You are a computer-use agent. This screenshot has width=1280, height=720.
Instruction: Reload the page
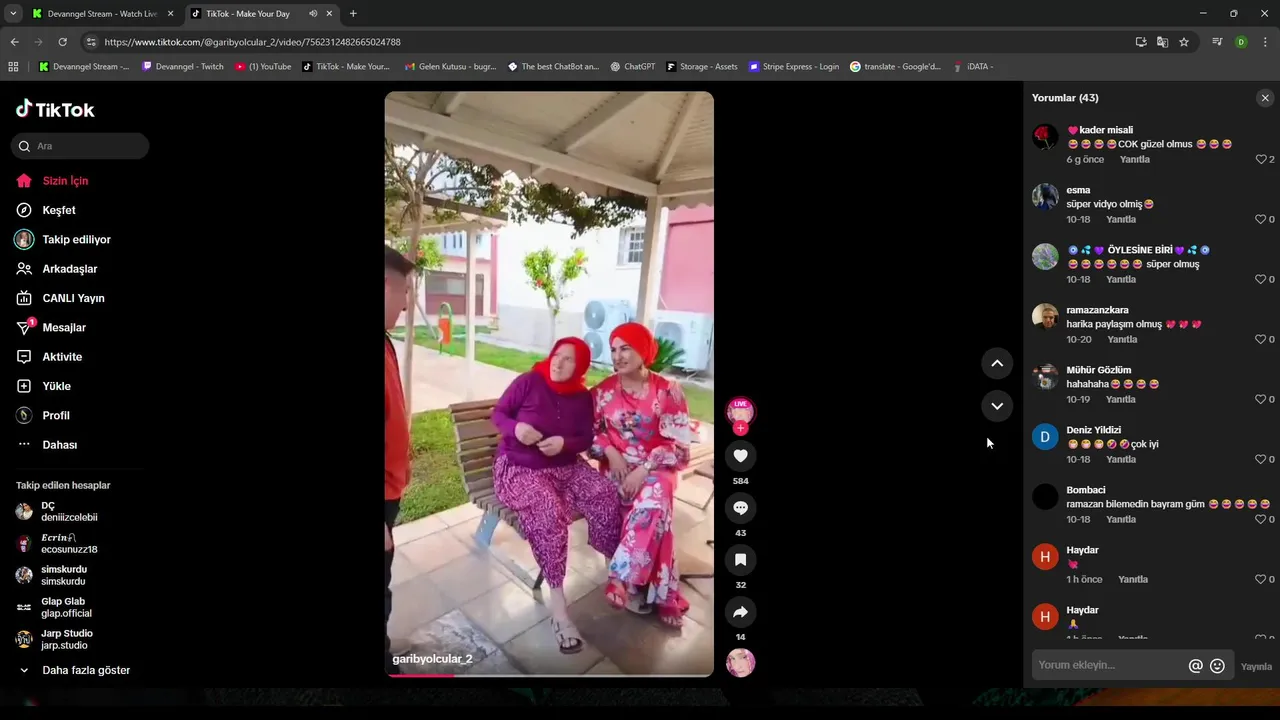coord(62,42)
